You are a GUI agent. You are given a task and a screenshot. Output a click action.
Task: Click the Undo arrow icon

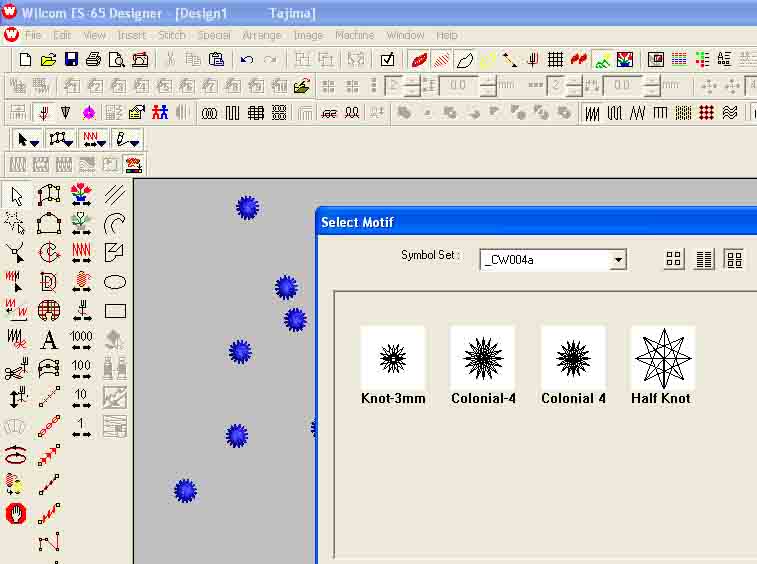click(247, 60)
